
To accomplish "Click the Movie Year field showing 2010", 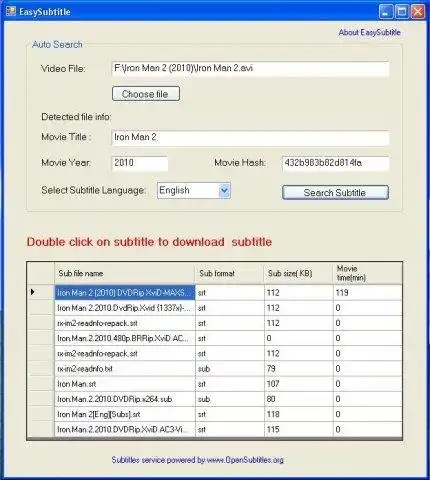I will 140,163.
